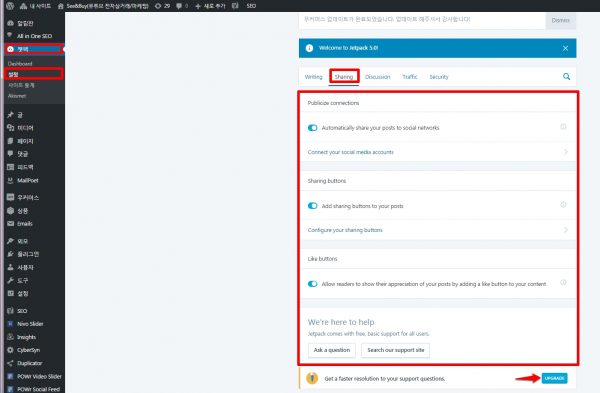Click the info icon beside the like button option
600x393 pixels.
[563, 282]
